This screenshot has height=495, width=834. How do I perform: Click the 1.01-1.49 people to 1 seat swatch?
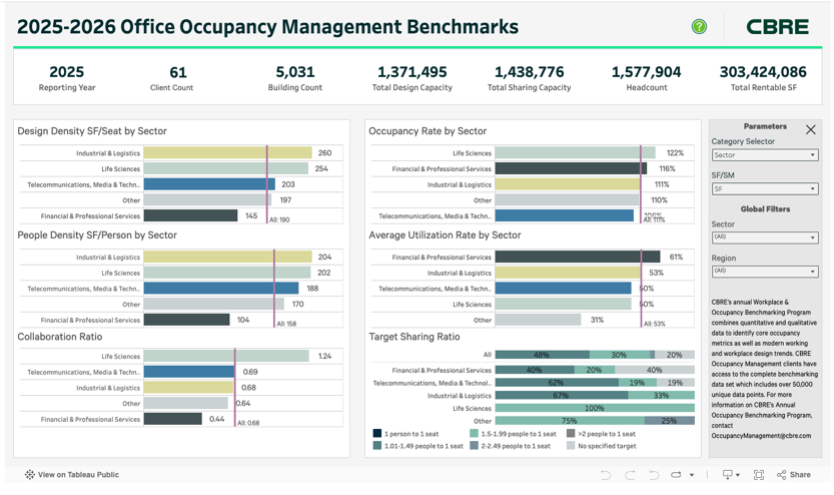pos(377,446)
